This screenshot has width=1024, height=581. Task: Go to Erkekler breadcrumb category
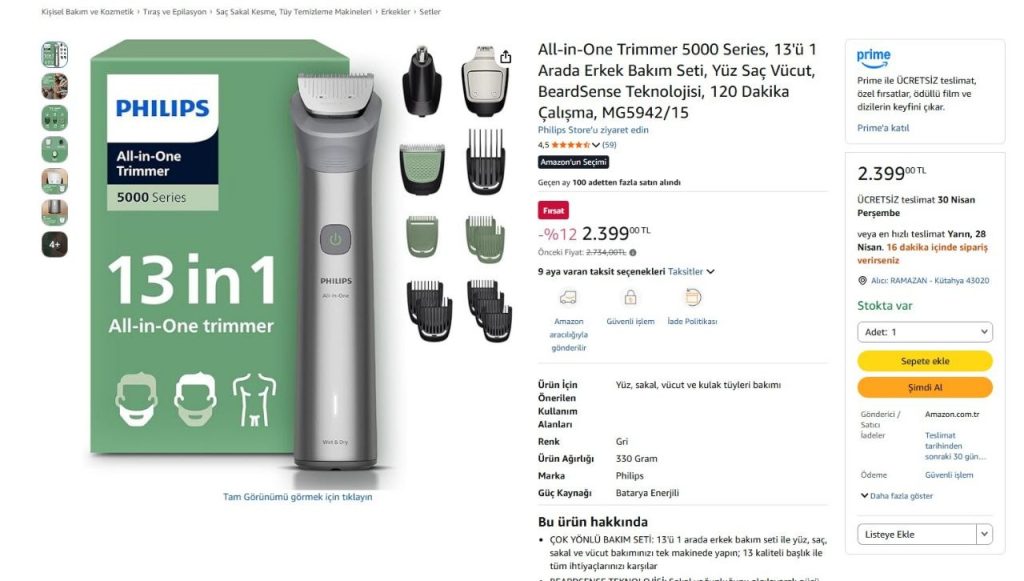(396, 12)
